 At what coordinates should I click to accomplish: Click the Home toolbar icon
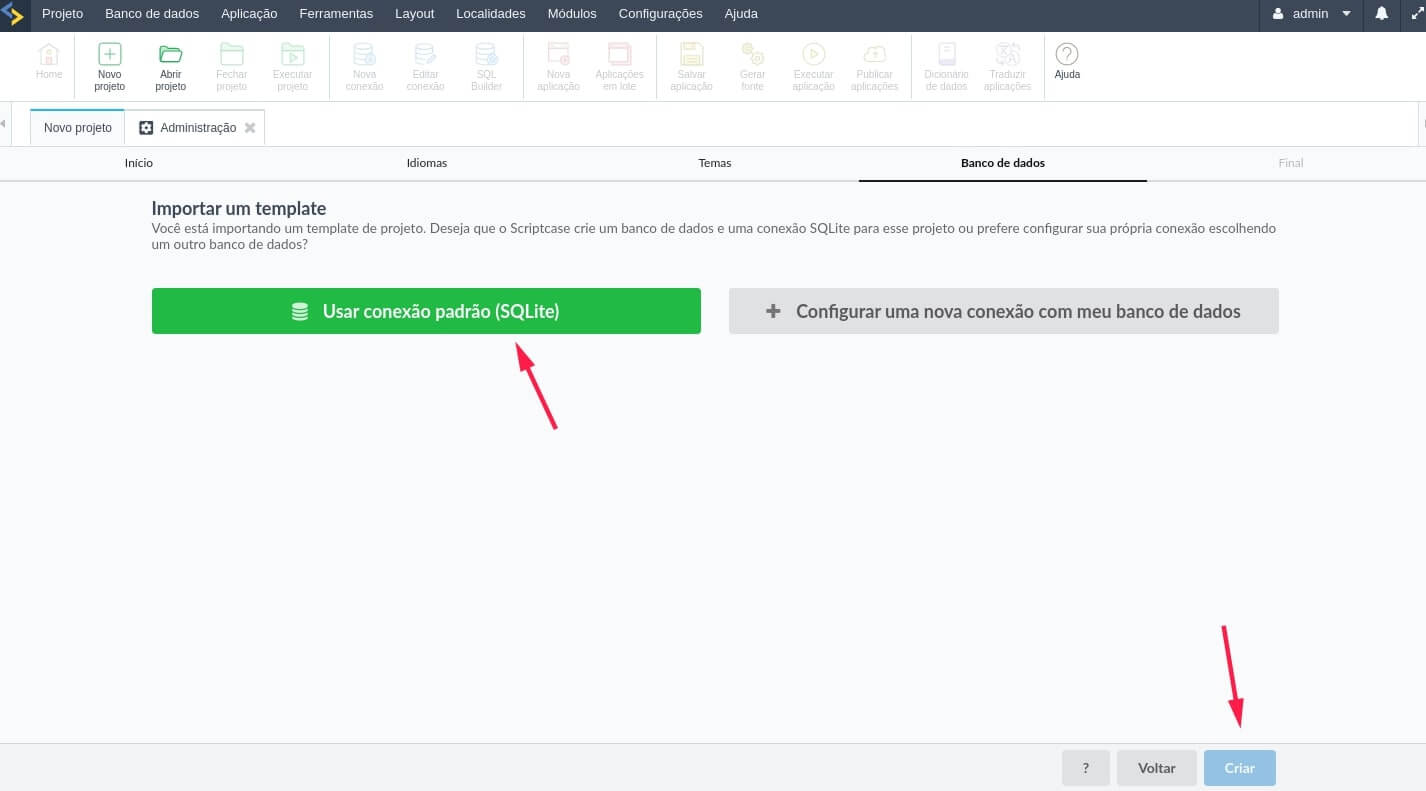pos(48,60)
